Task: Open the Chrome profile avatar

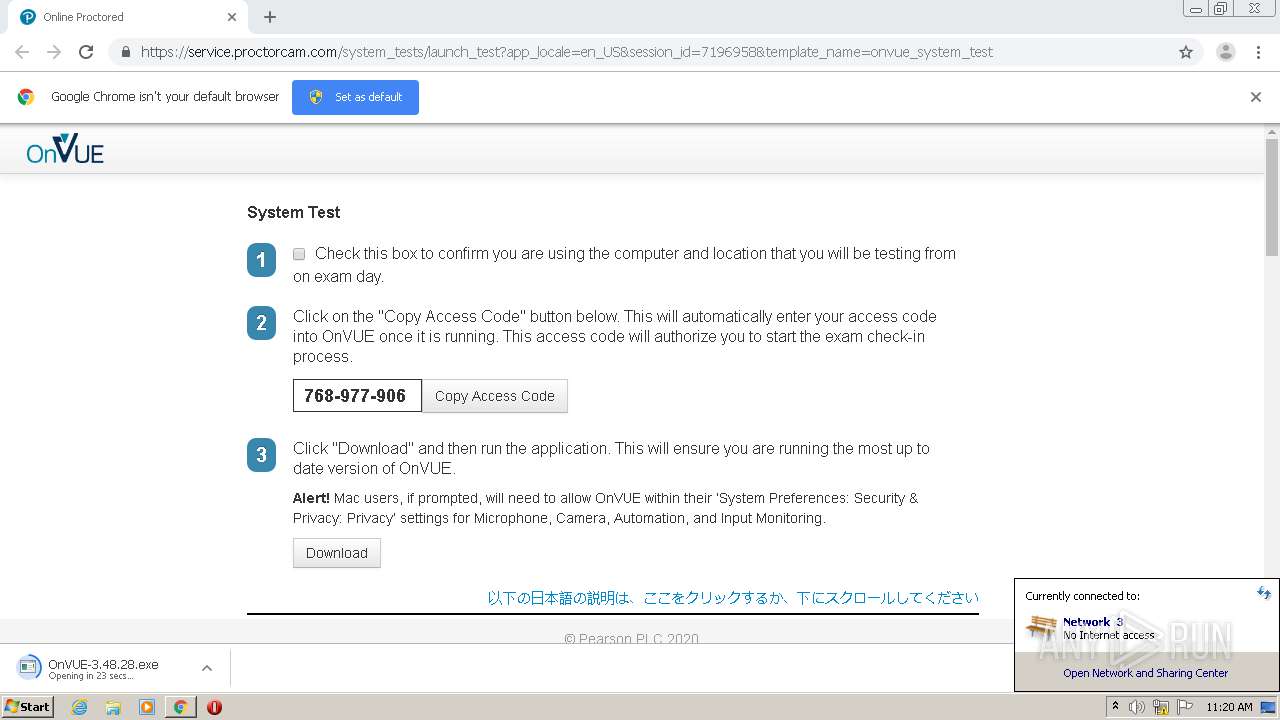Action: [1225, 52]
